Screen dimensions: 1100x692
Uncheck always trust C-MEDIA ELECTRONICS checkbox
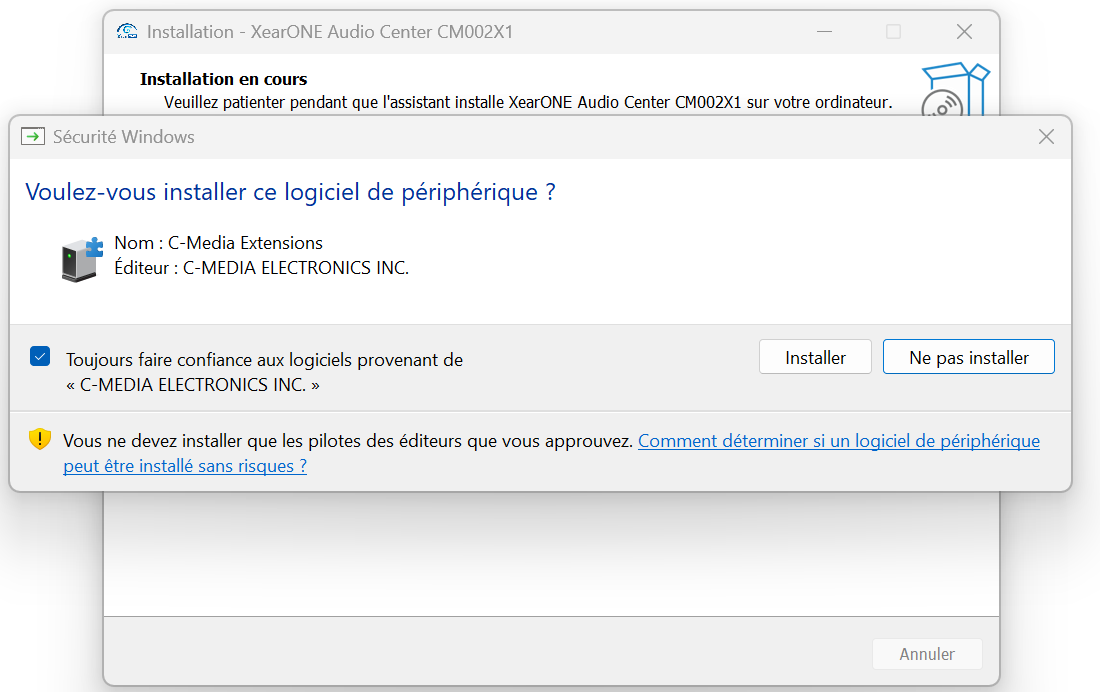click(x=40, y=357)
